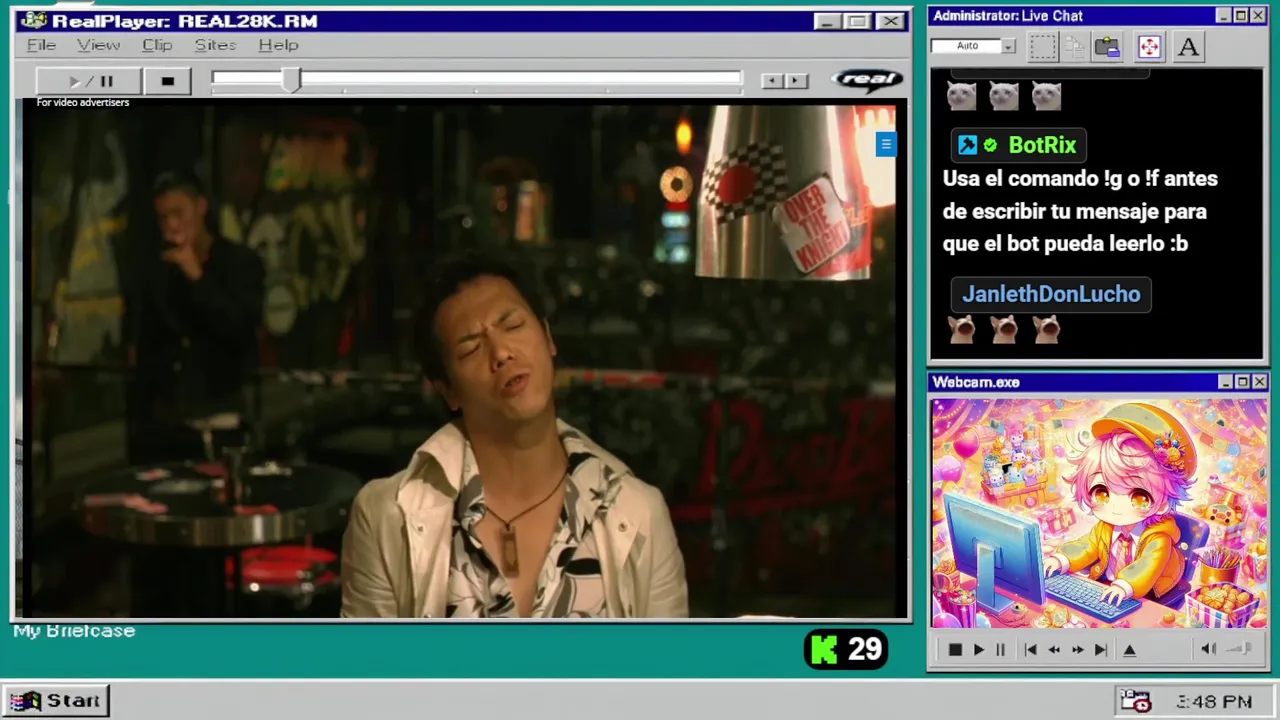Image resolution: width=1280 pixels, height=720 pixels.
Task: Click the Play button in Webcam.exe
Action: tap(979, 650)
